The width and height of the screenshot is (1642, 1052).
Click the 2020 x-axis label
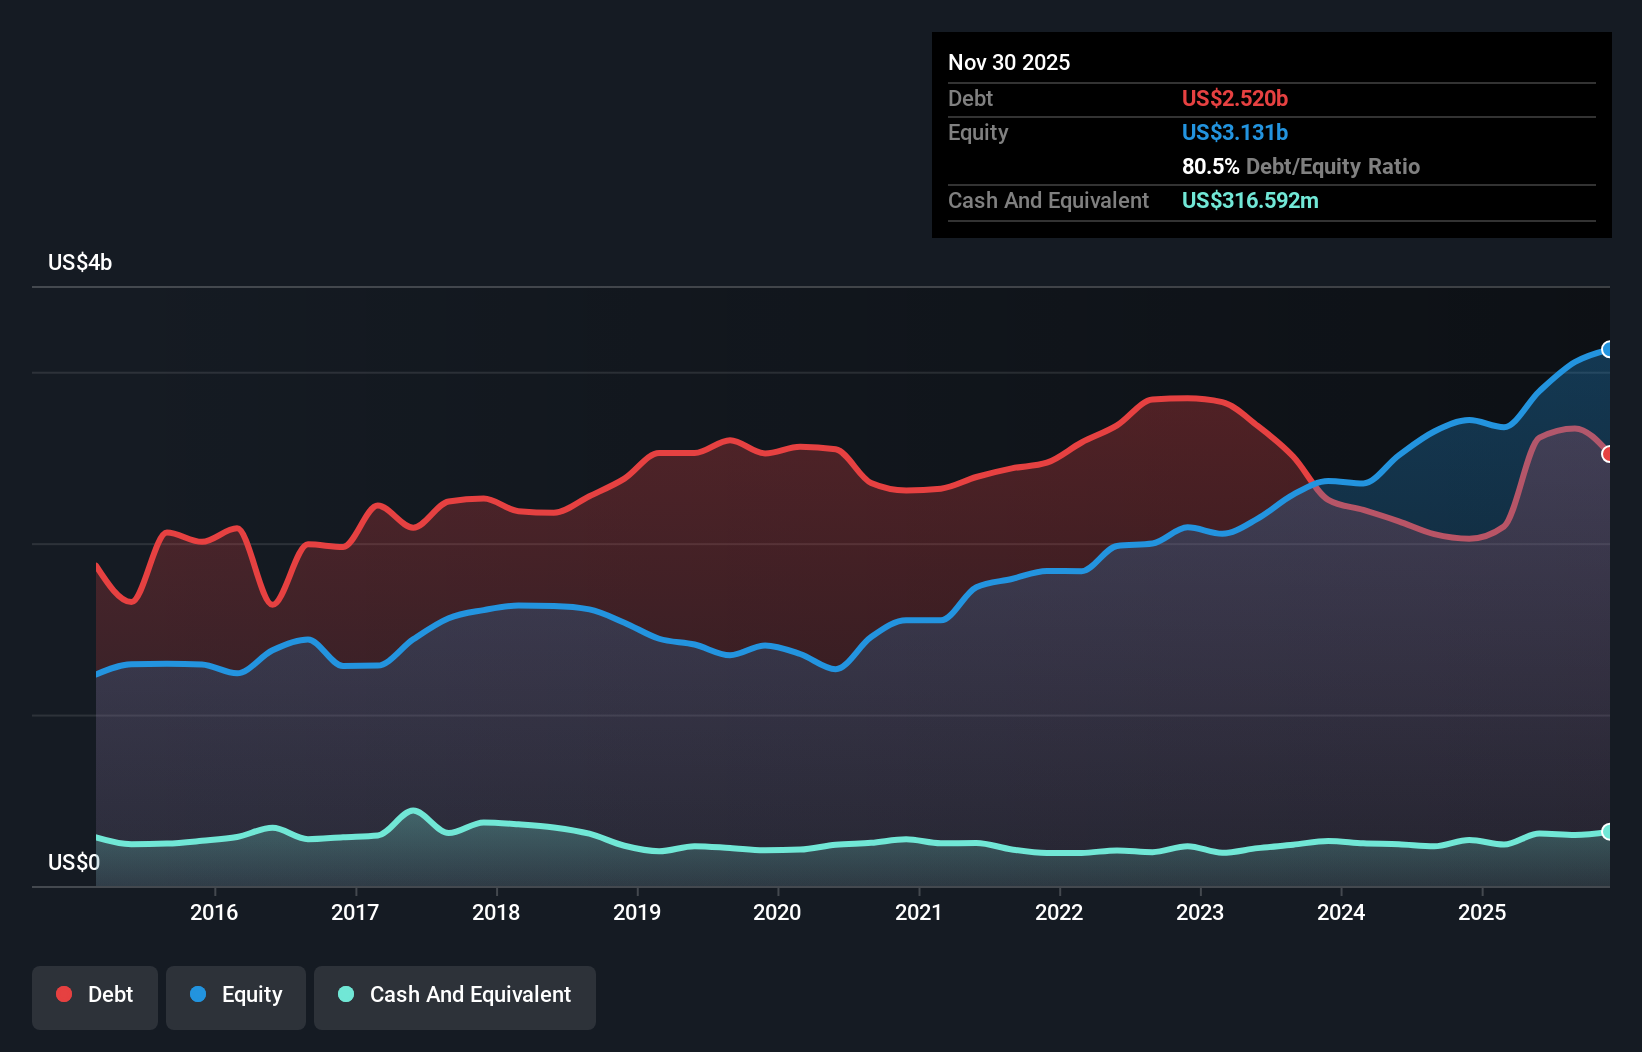point(777,912)
